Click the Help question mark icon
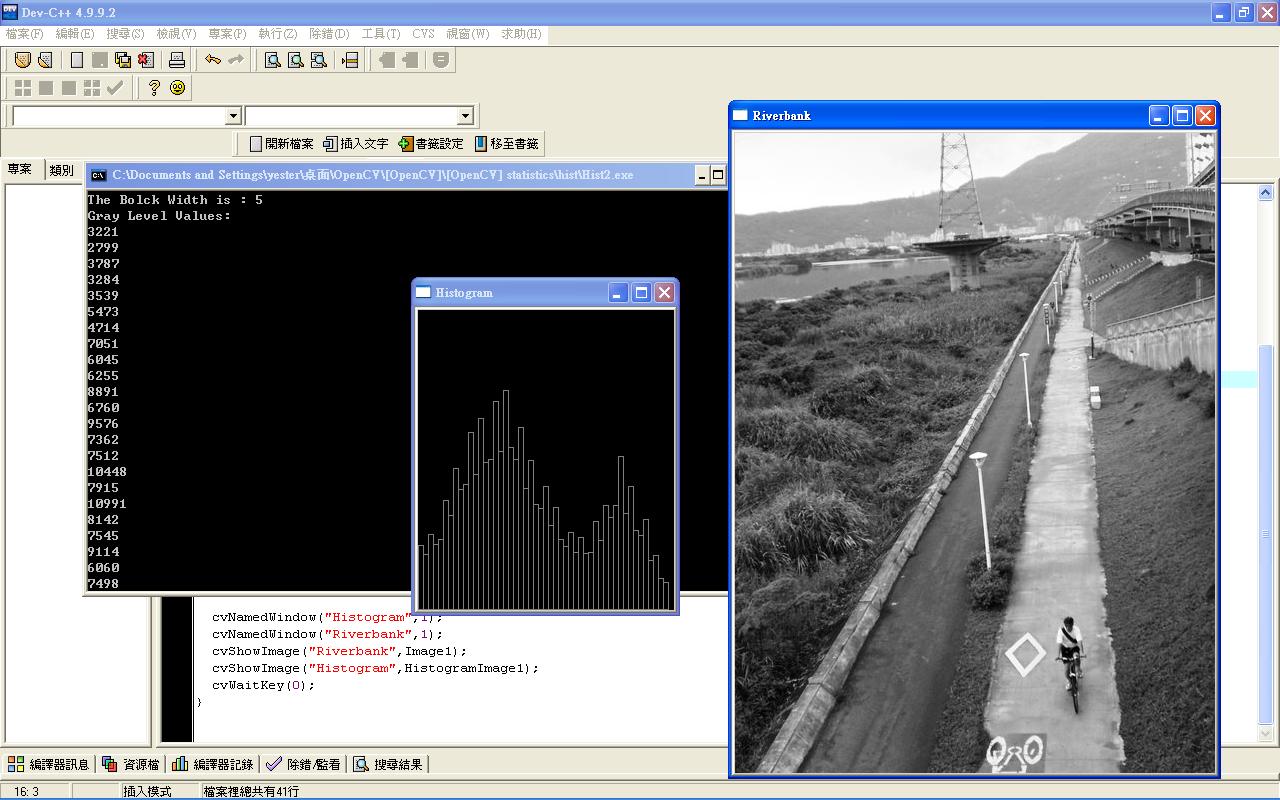The height and width of the screenshot is (800, 1280). (154, 88)
